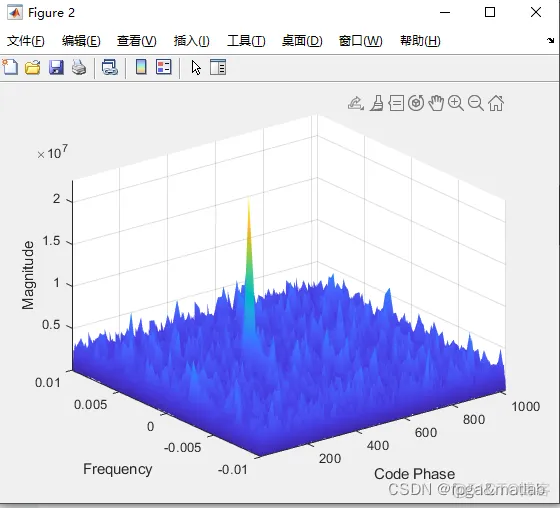Open the 窗口(W) menu
The width and height of the screenshot is (560, 508).
coord(360,41)
